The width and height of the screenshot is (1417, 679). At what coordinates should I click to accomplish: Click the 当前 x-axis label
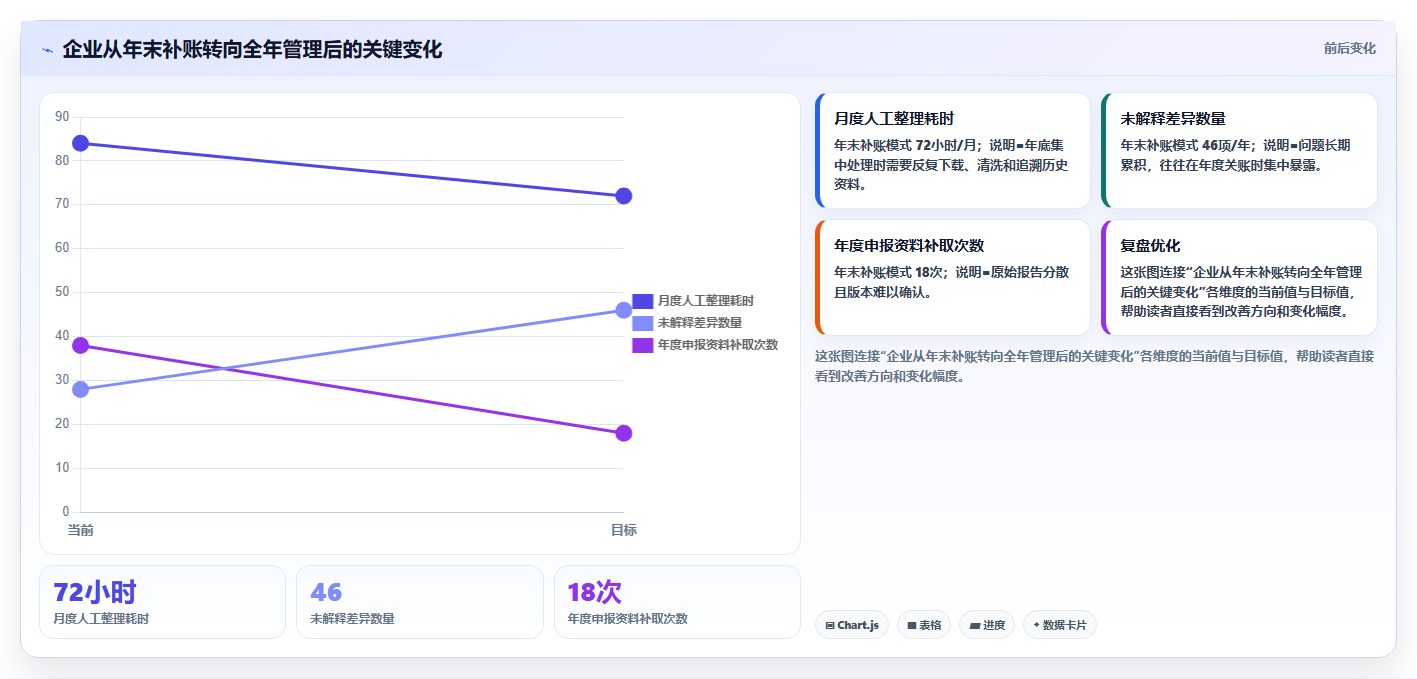coord(80,530)
